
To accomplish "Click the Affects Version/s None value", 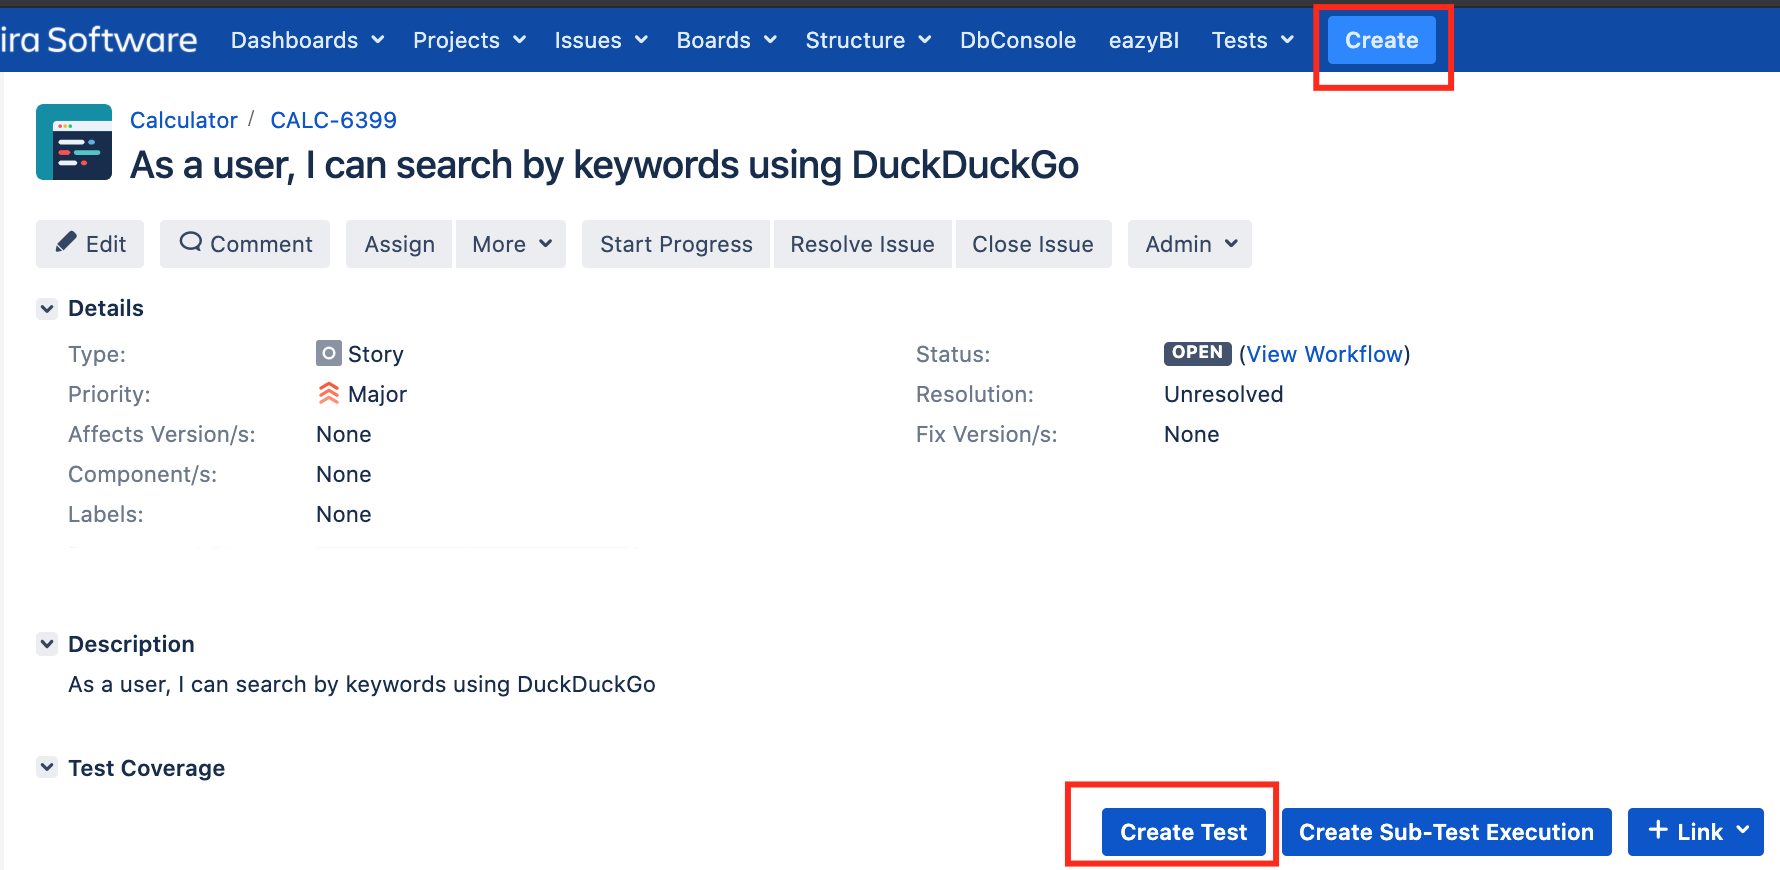I will 344,434.
